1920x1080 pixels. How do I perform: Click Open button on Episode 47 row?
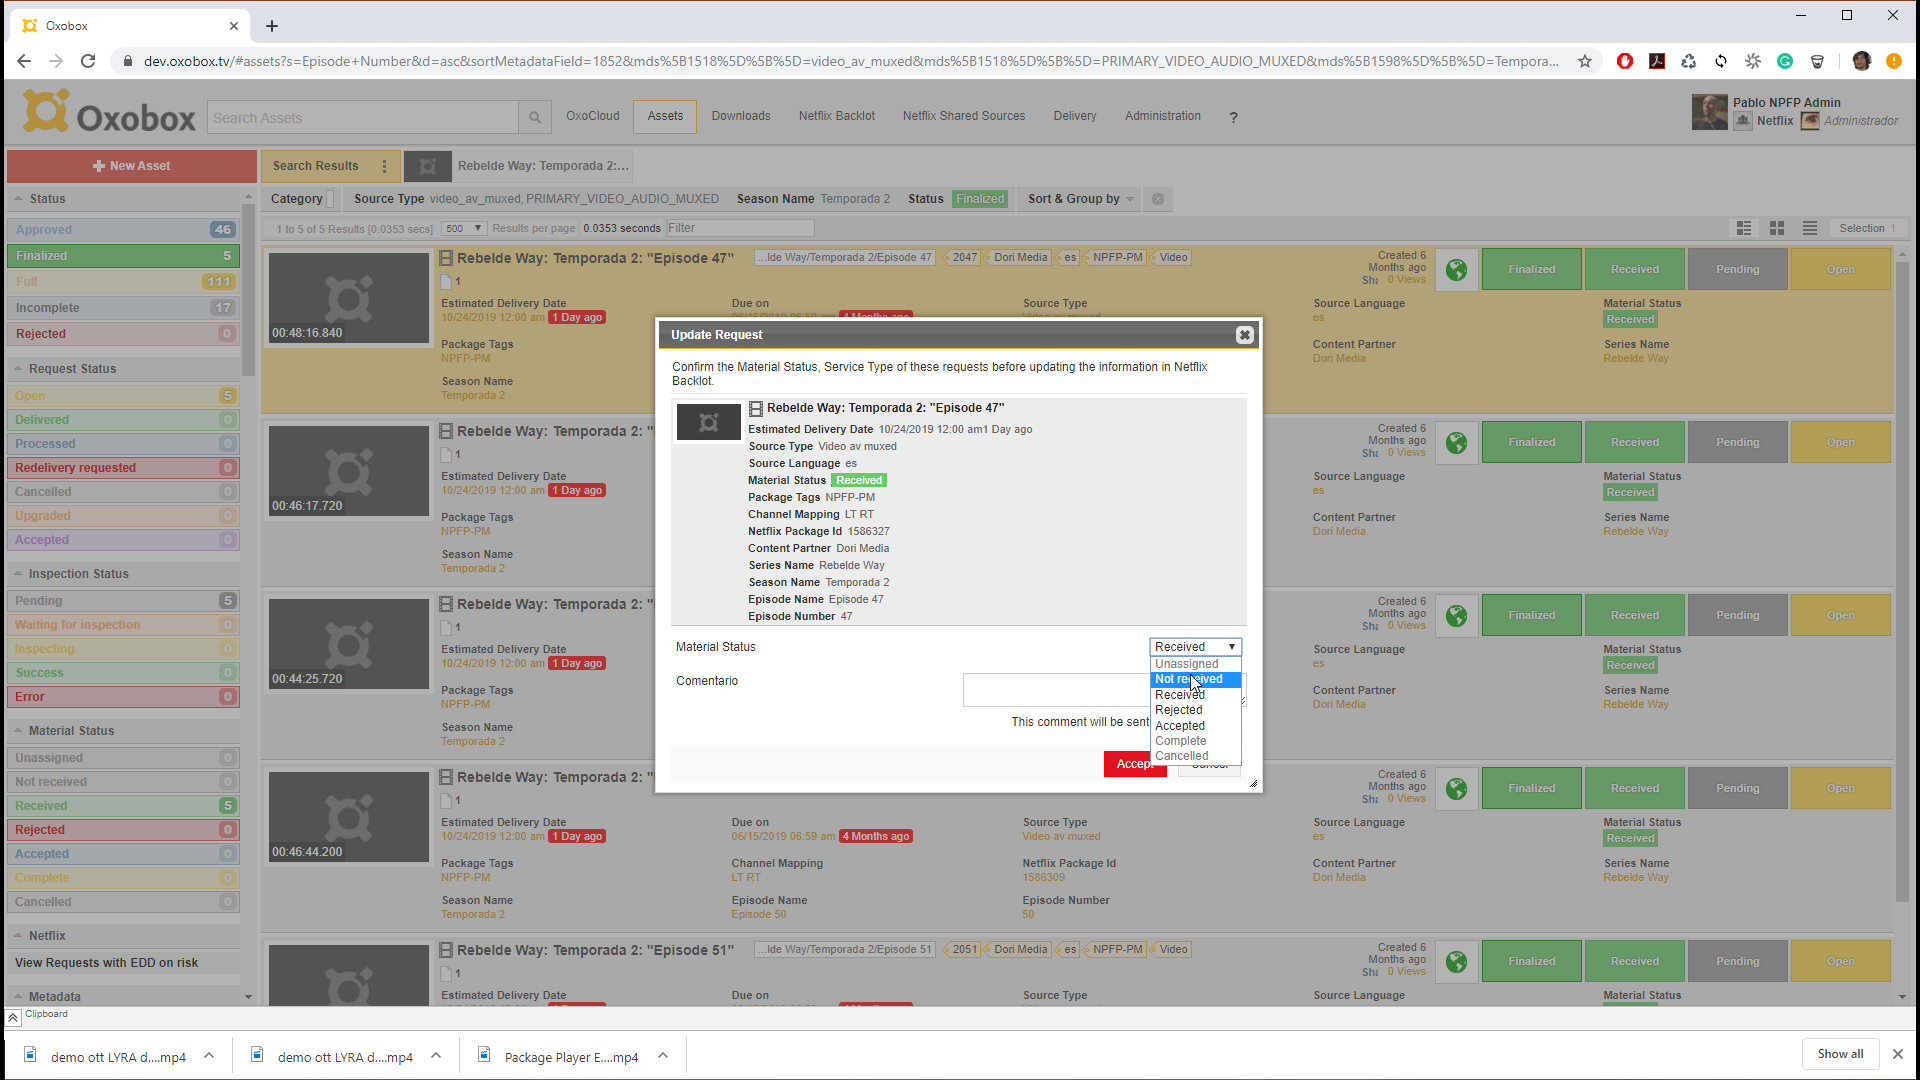(1840, 269)
